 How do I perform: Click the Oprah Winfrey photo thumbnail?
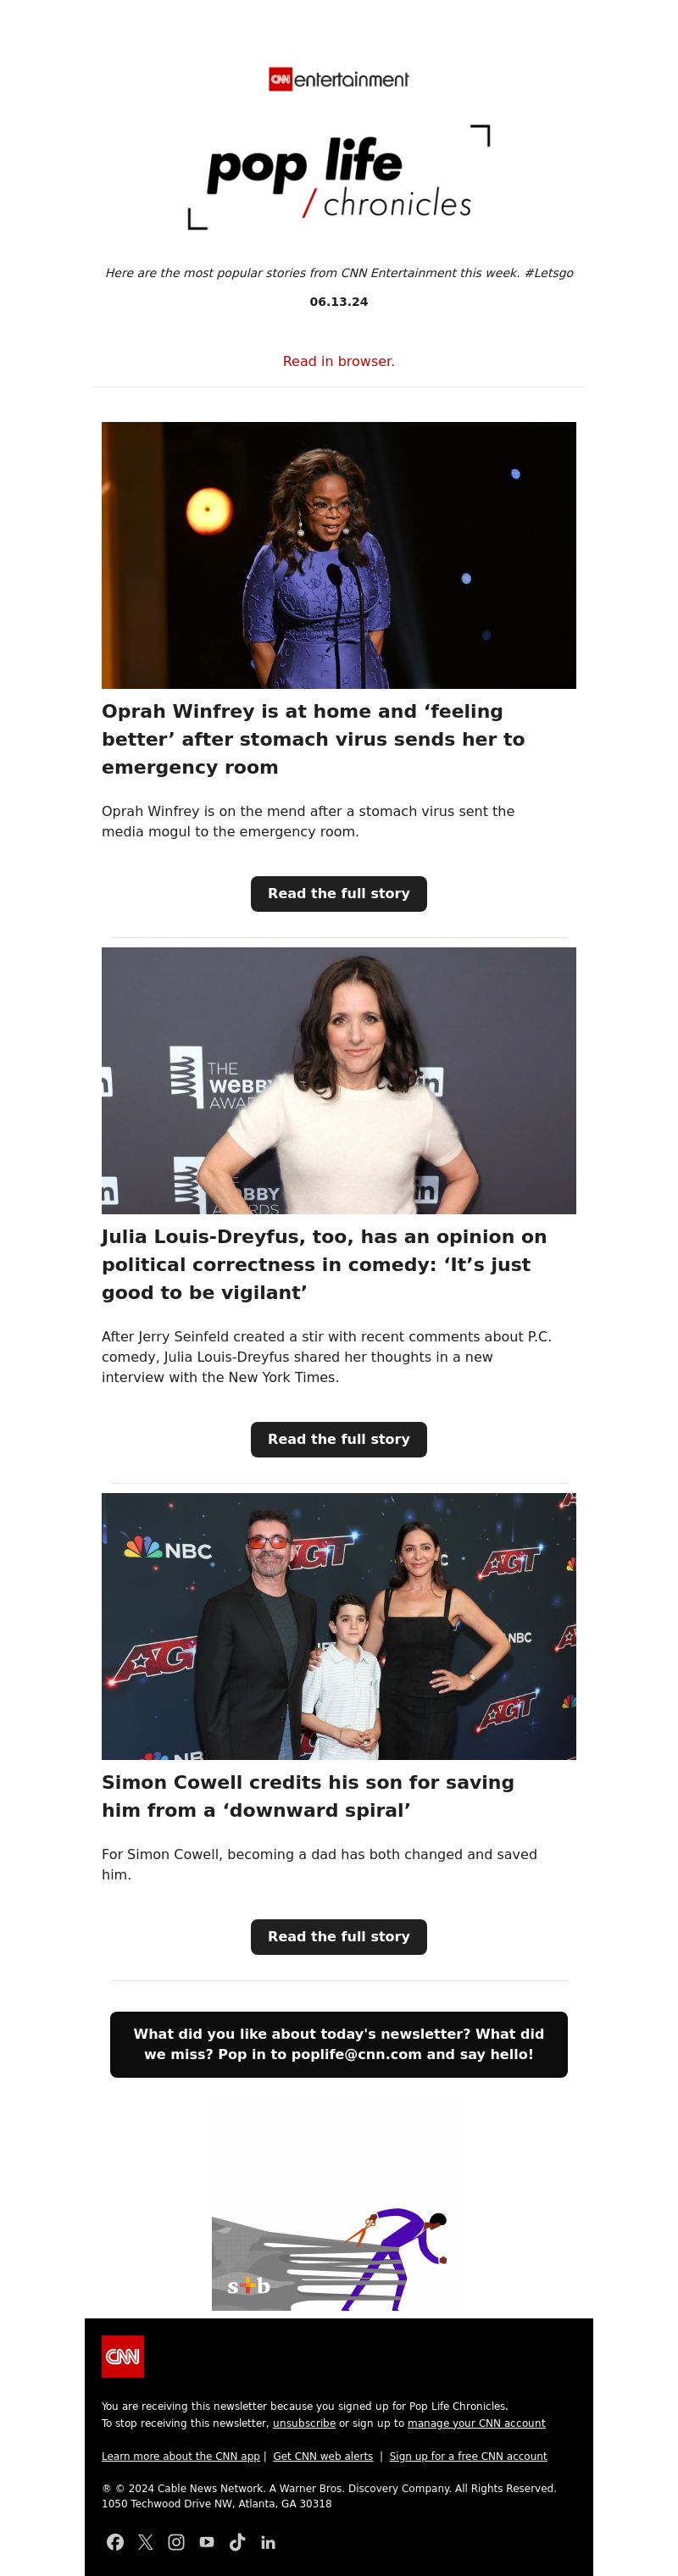tap(339, 555)
